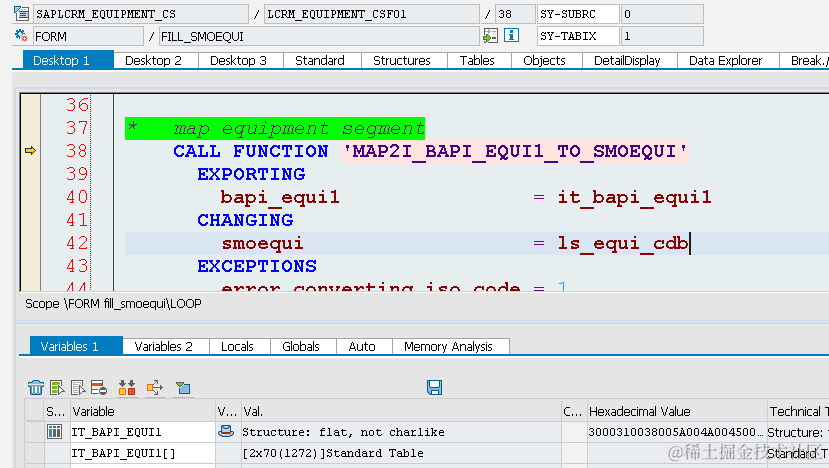Click the trash icon to delete variables
The width and height of the screenshot is (829, 468).
(35, 388)
